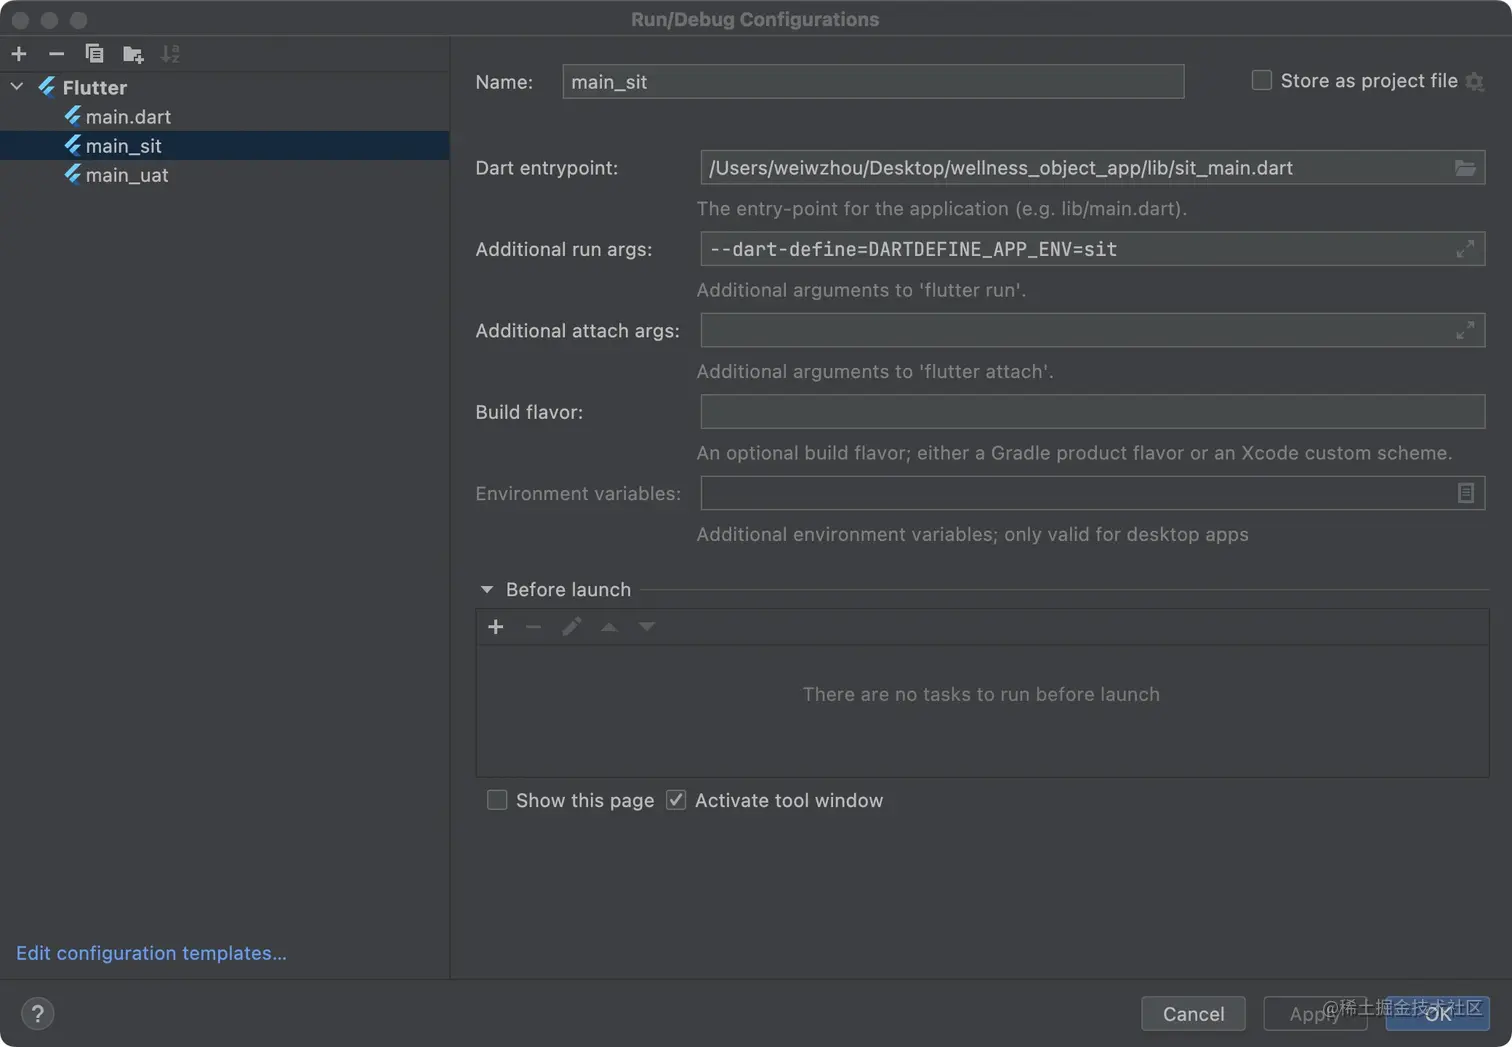The width and height of the screenshot is (1512, 1047).
Task: Enable Store as project file checkbox
Action: tap(1262, 80)
